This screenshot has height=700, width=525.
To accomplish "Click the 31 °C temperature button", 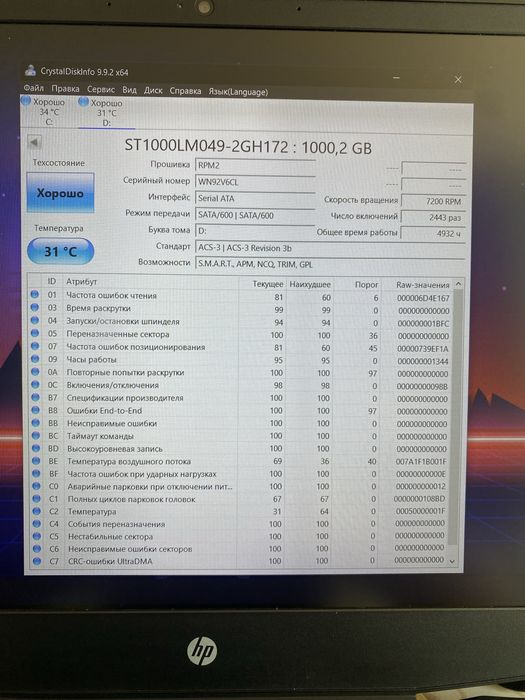I will (x=60, y=251).
